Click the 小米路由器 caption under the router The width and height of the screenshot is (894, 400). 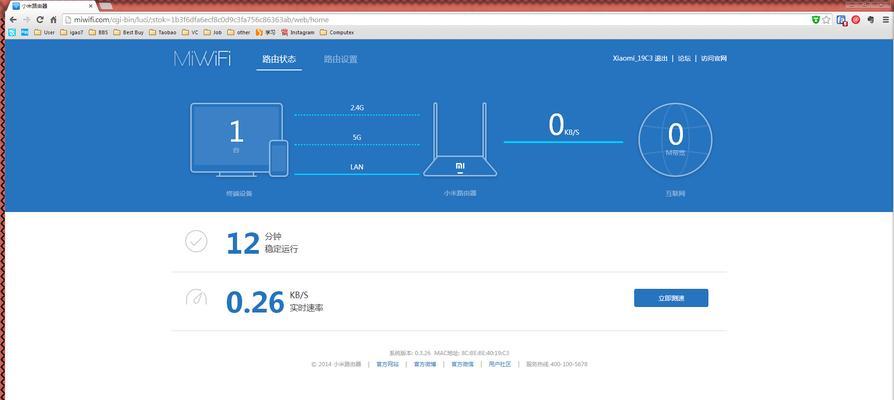point(460,194)
